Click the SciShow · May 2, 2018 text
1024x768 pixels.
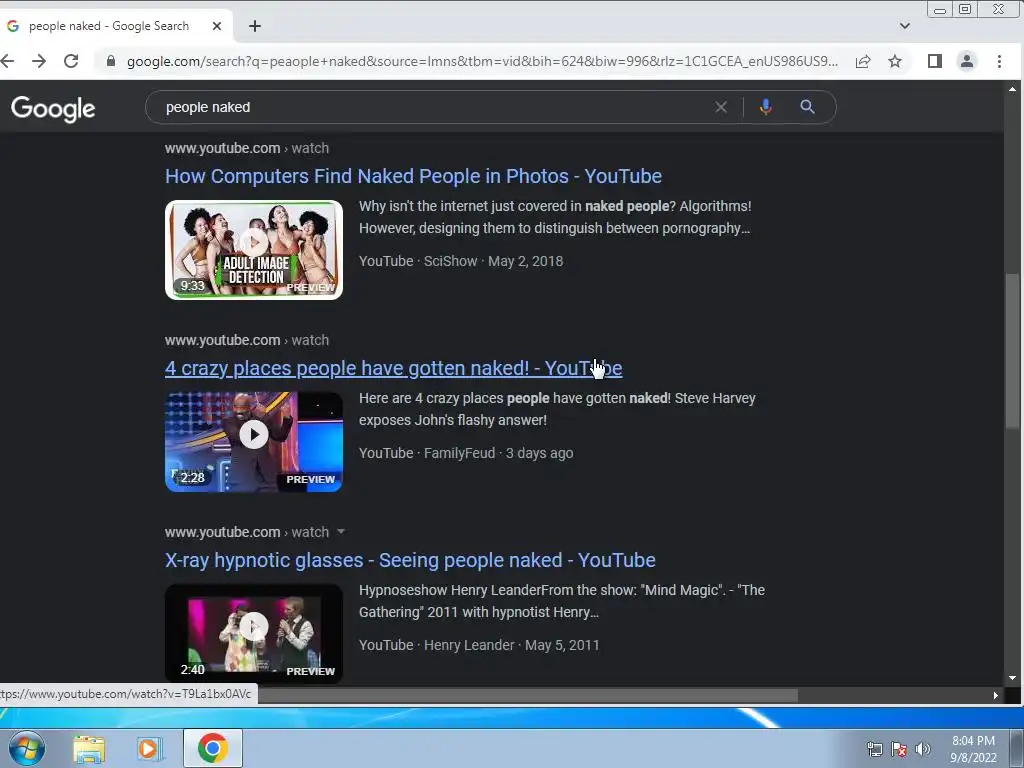[x=493, y=261]
